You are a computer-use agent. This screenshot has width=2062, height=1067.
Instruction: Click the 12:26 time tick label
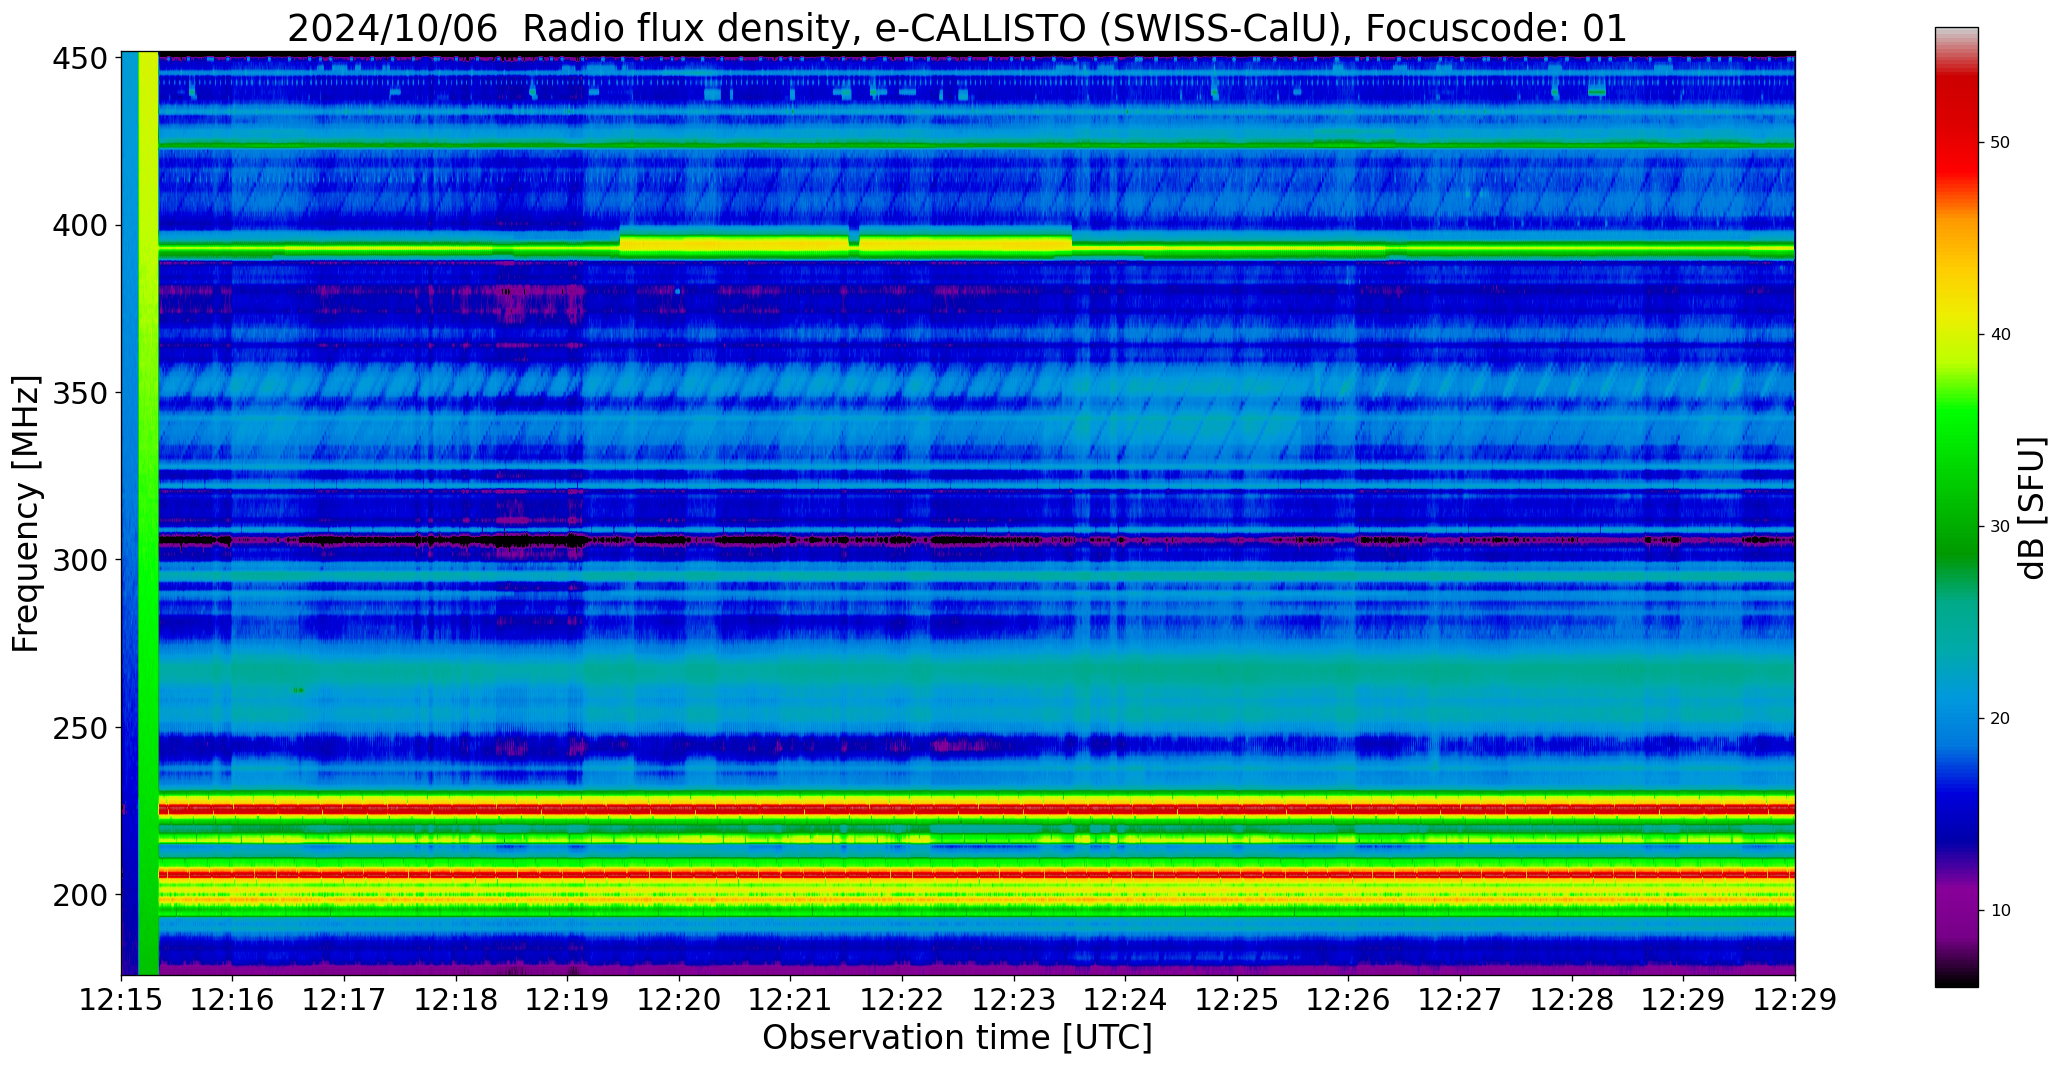(x=1348, y=999)
